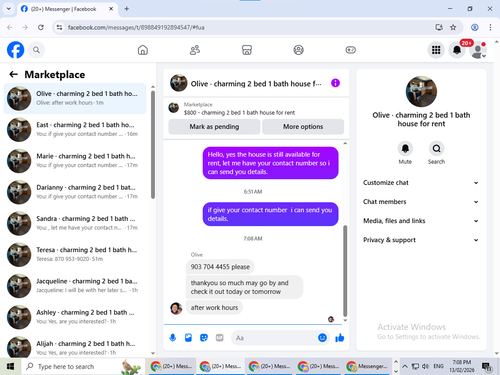Screen dimensions: 500x375
Task: Click the Mark as pending button
Action: [214, 127]
